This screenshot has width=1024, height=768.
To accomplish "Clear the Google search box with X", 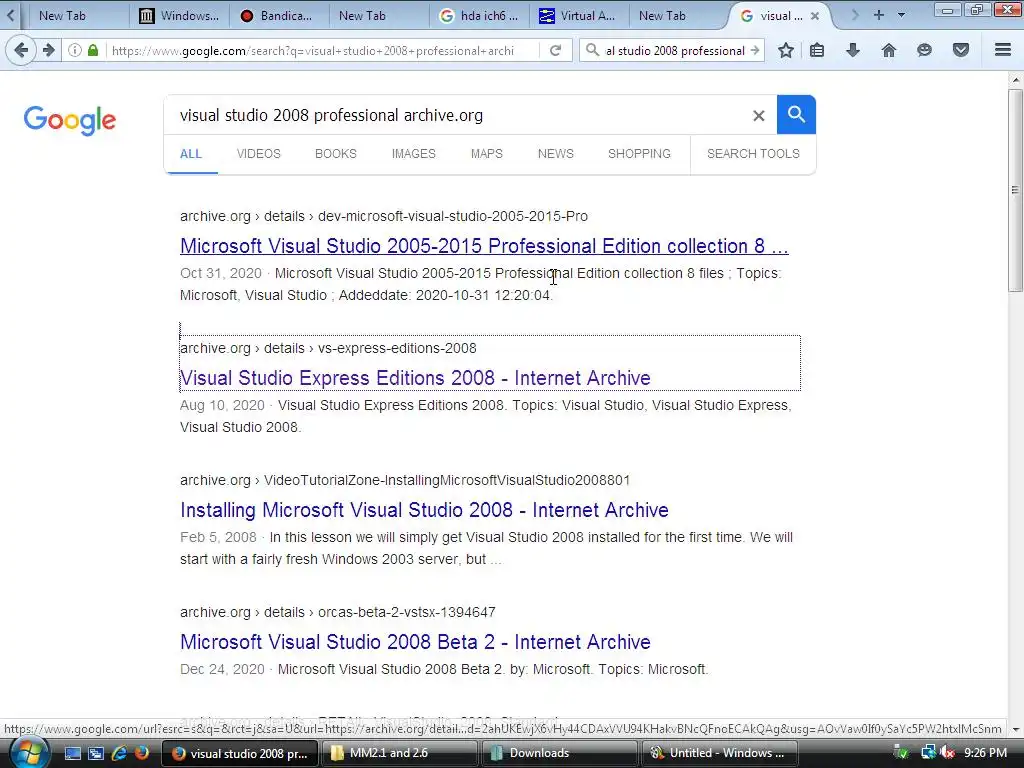I will coord(758,116).
